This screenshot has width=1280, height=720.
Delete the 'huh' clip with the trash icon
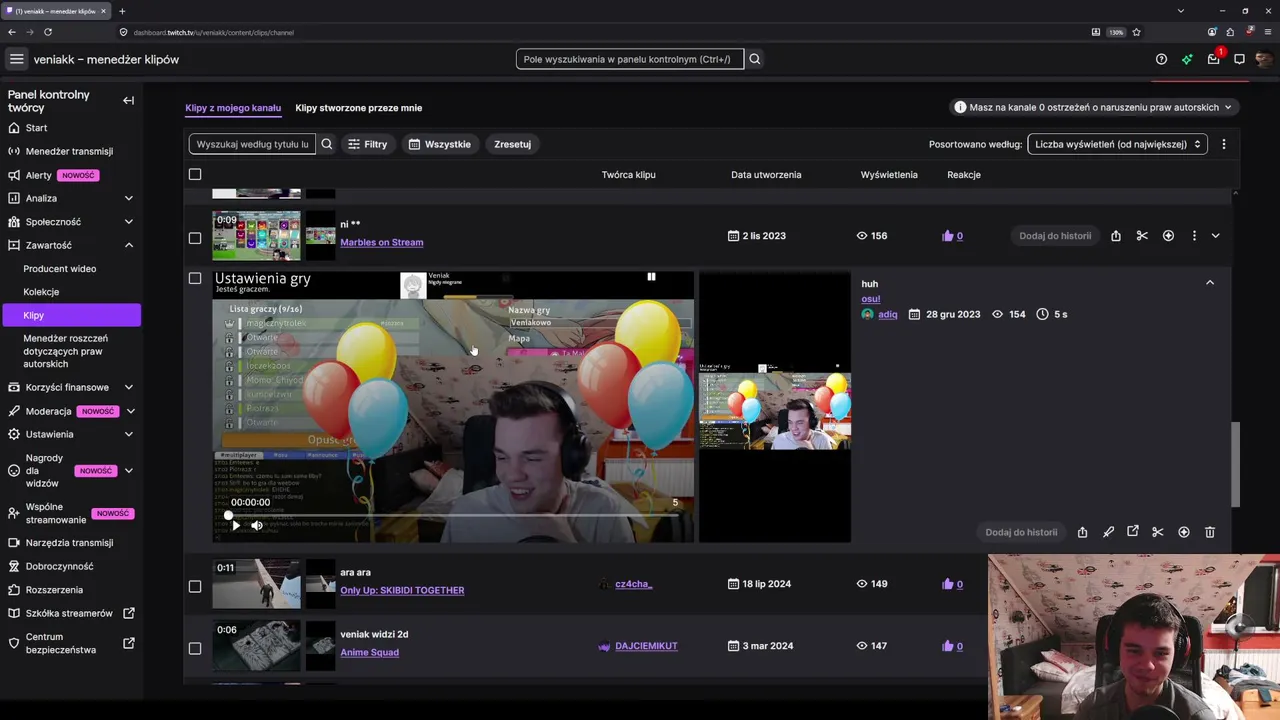[x=1210, y=532]
